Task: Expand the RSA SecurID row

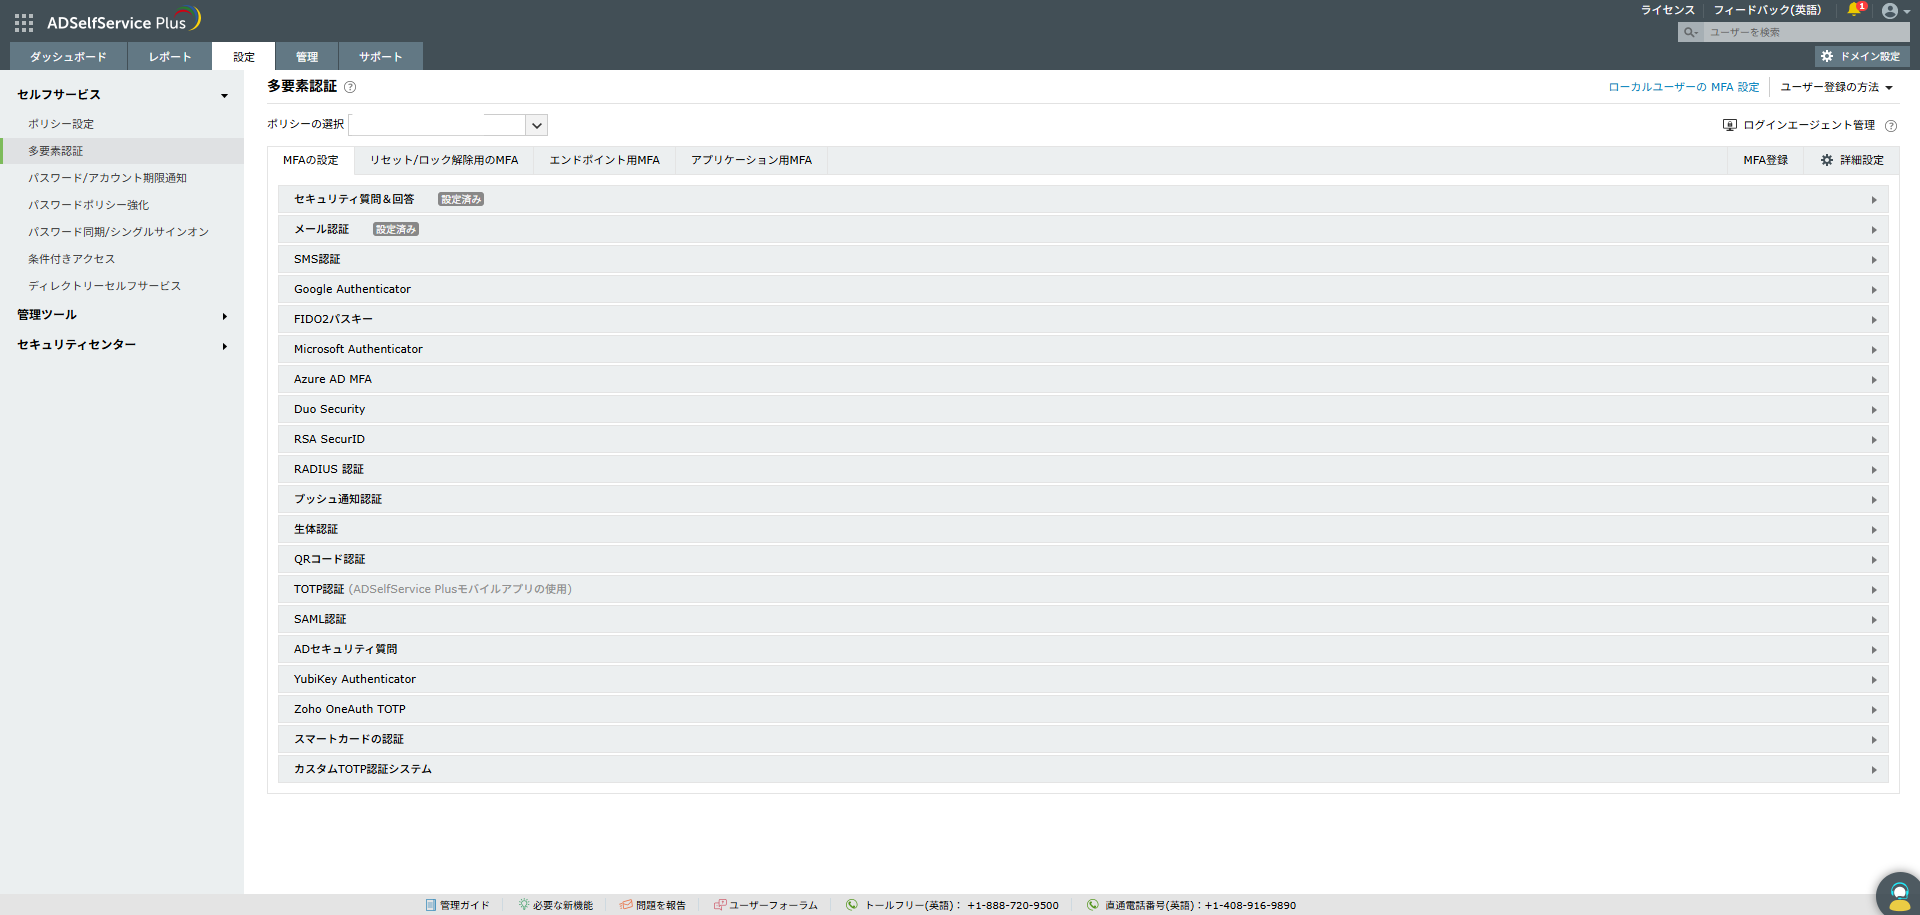Action: (1083, 440)
